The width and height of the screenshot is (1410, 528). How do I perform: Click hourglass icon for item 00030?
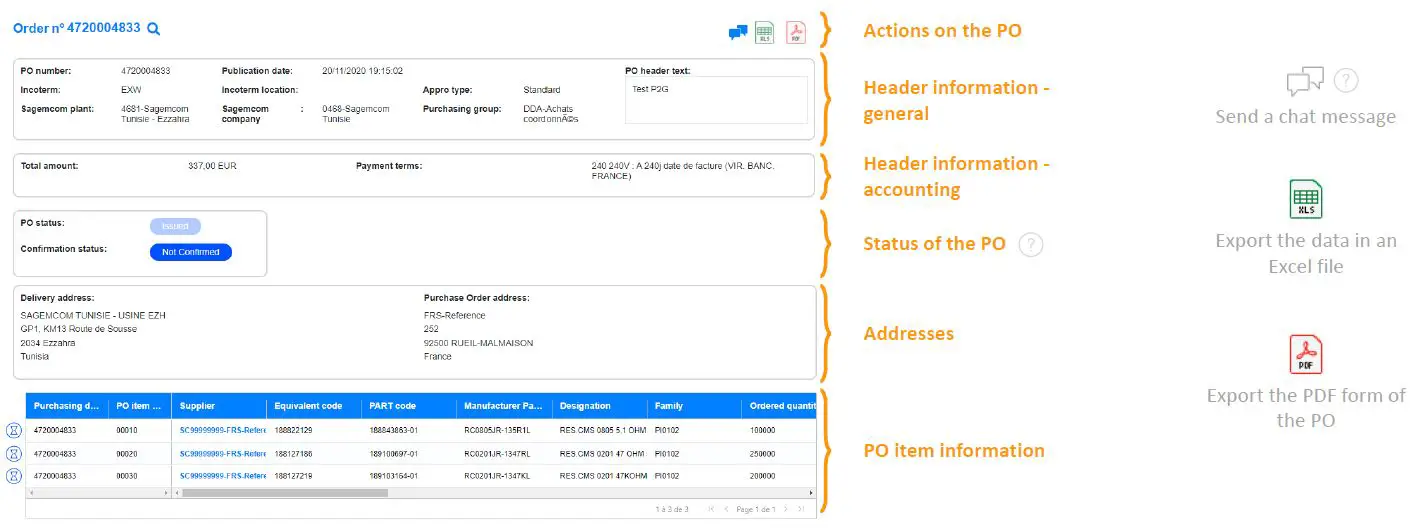14,476
